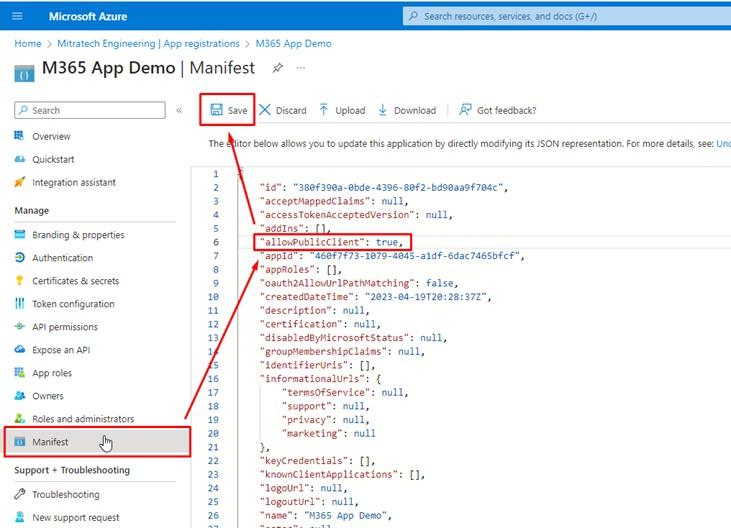Click "termsOfService" null line
The width and height of the screenshot is (731, 528).
click(x=345, y=392)
